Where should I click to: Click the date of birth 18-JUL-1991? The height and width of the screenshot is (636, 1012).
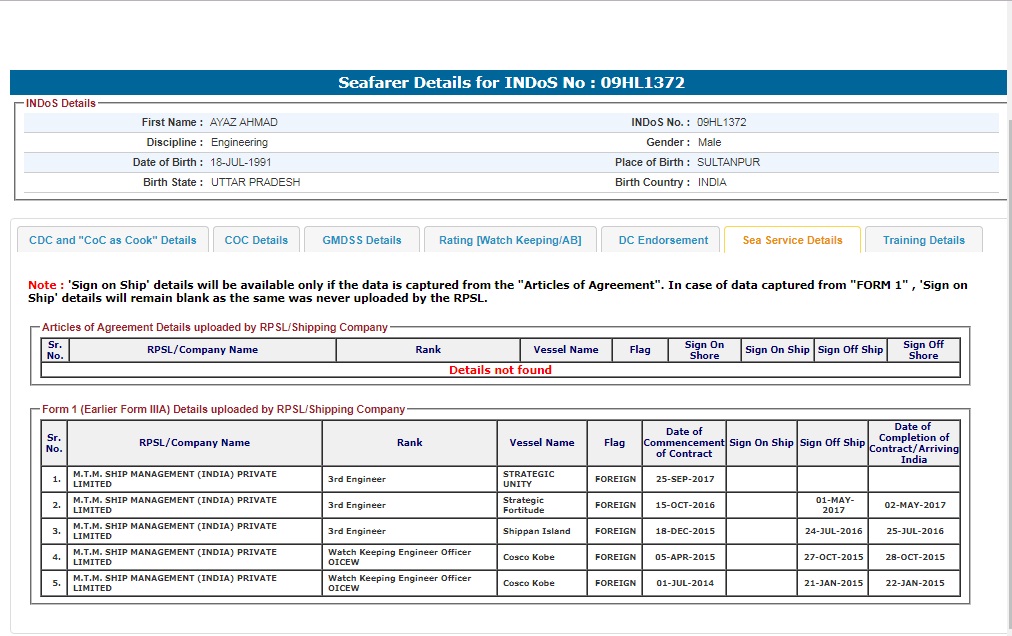(x=241, y=162)
